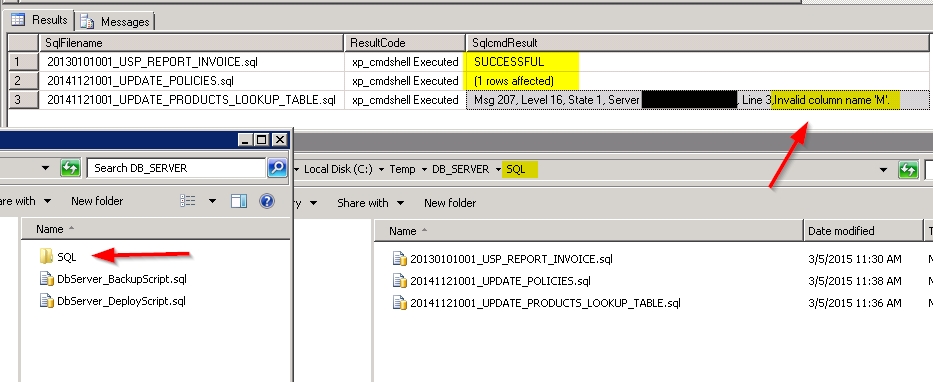Minimize the DB_SERVER explorer window
The height and width of the screenshot is (382, 933).
coord(246,140)
